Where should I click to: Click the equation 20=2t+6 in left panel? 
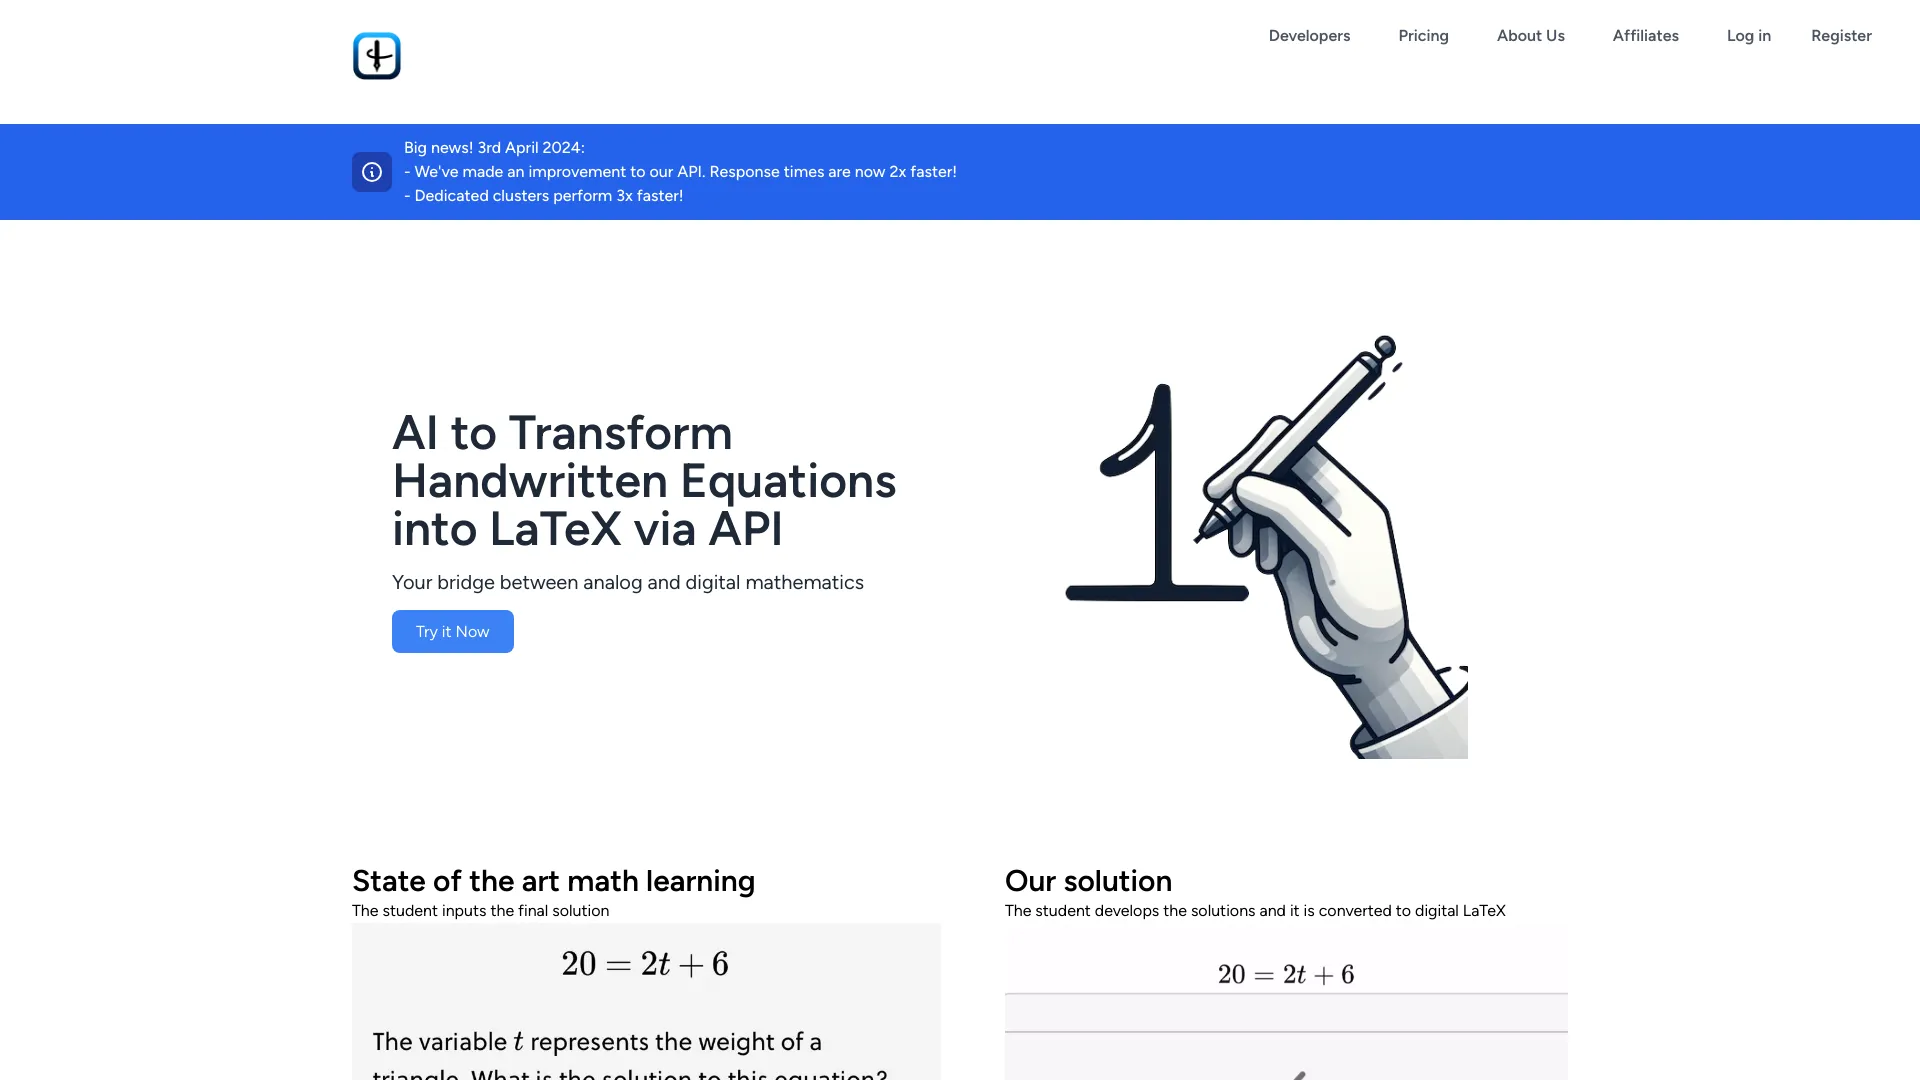pyautogui.click(x=645, y=964)
